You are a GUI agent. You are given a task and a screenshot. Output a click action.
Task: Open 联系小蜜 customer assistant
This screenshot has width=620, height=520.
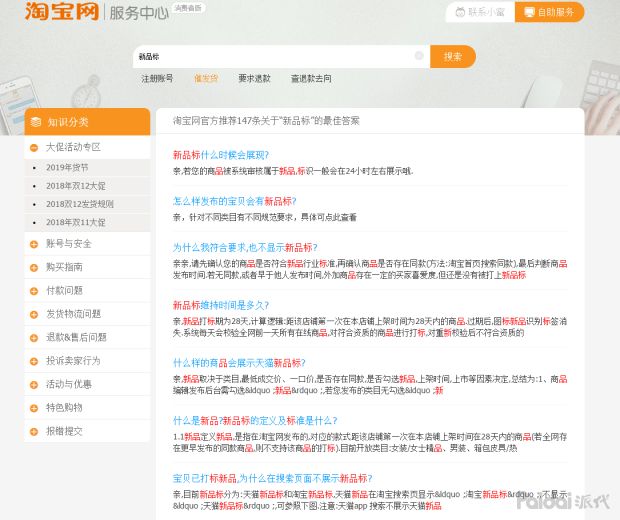coord(480,12)
